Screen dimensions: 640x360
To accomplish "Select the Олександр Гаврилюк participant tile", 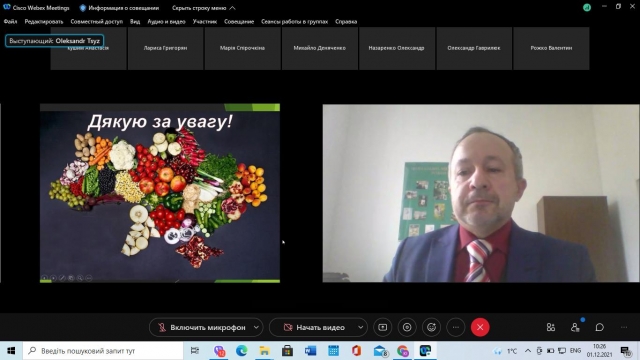I will (x=473, y=48).
